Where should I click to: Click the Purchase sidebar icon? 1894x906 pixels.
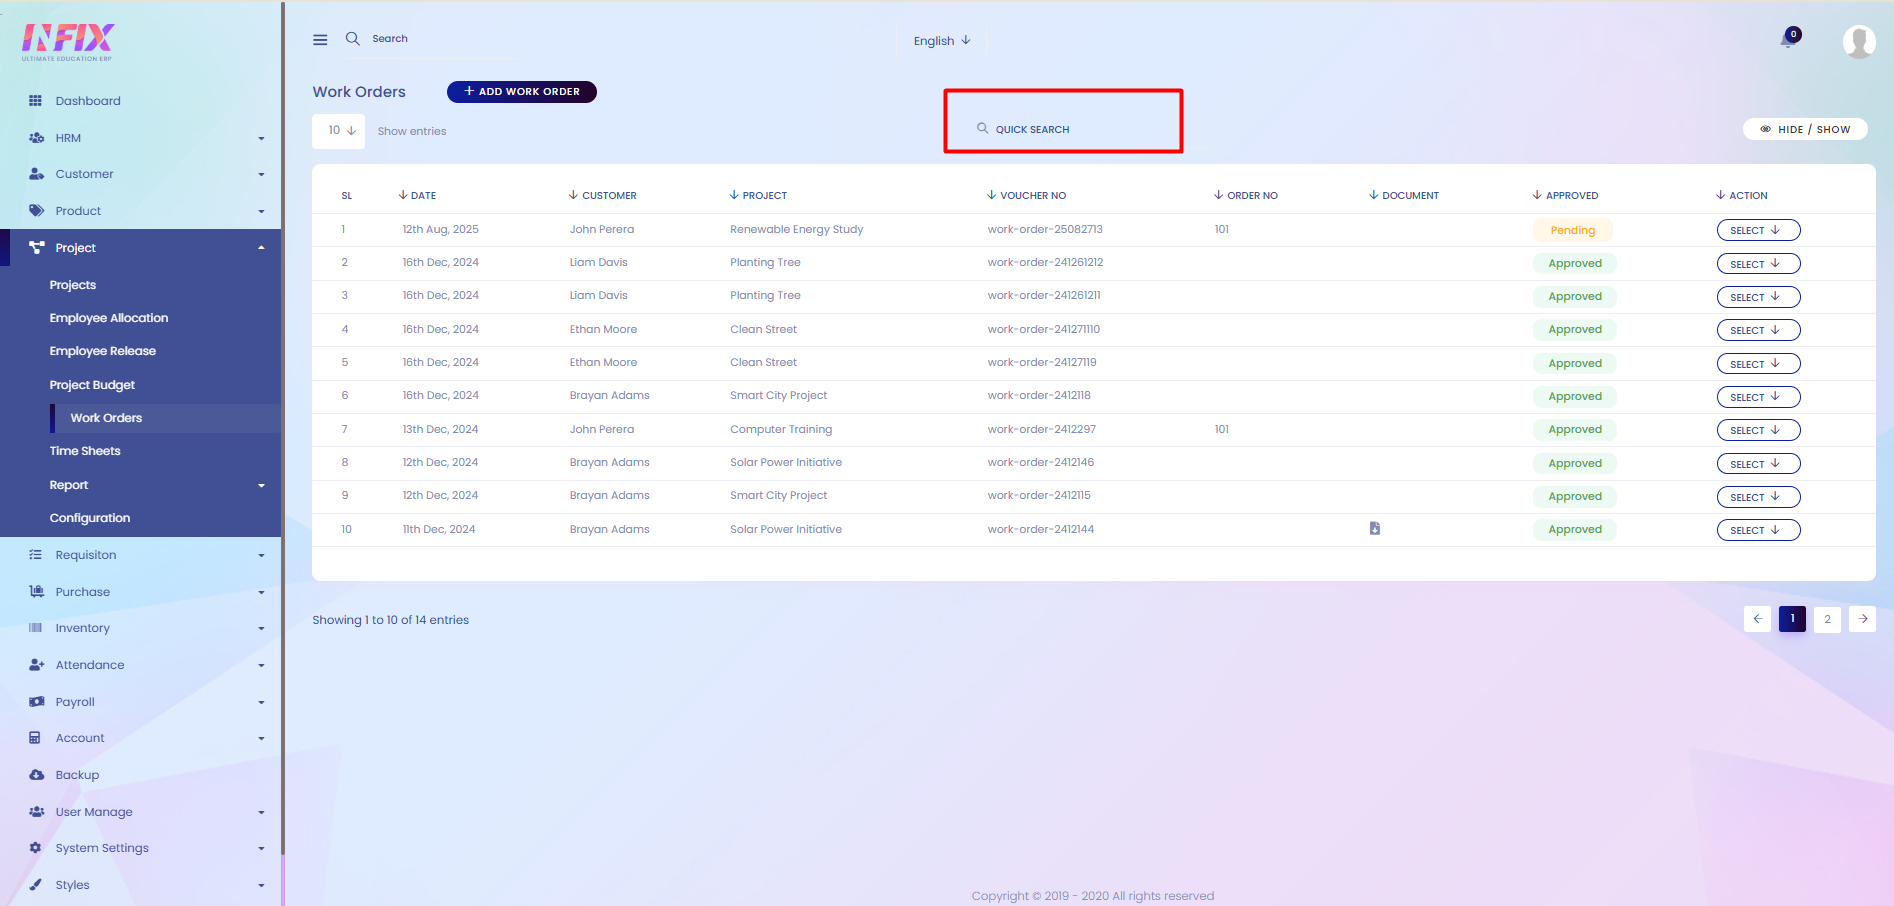(36, 592)
